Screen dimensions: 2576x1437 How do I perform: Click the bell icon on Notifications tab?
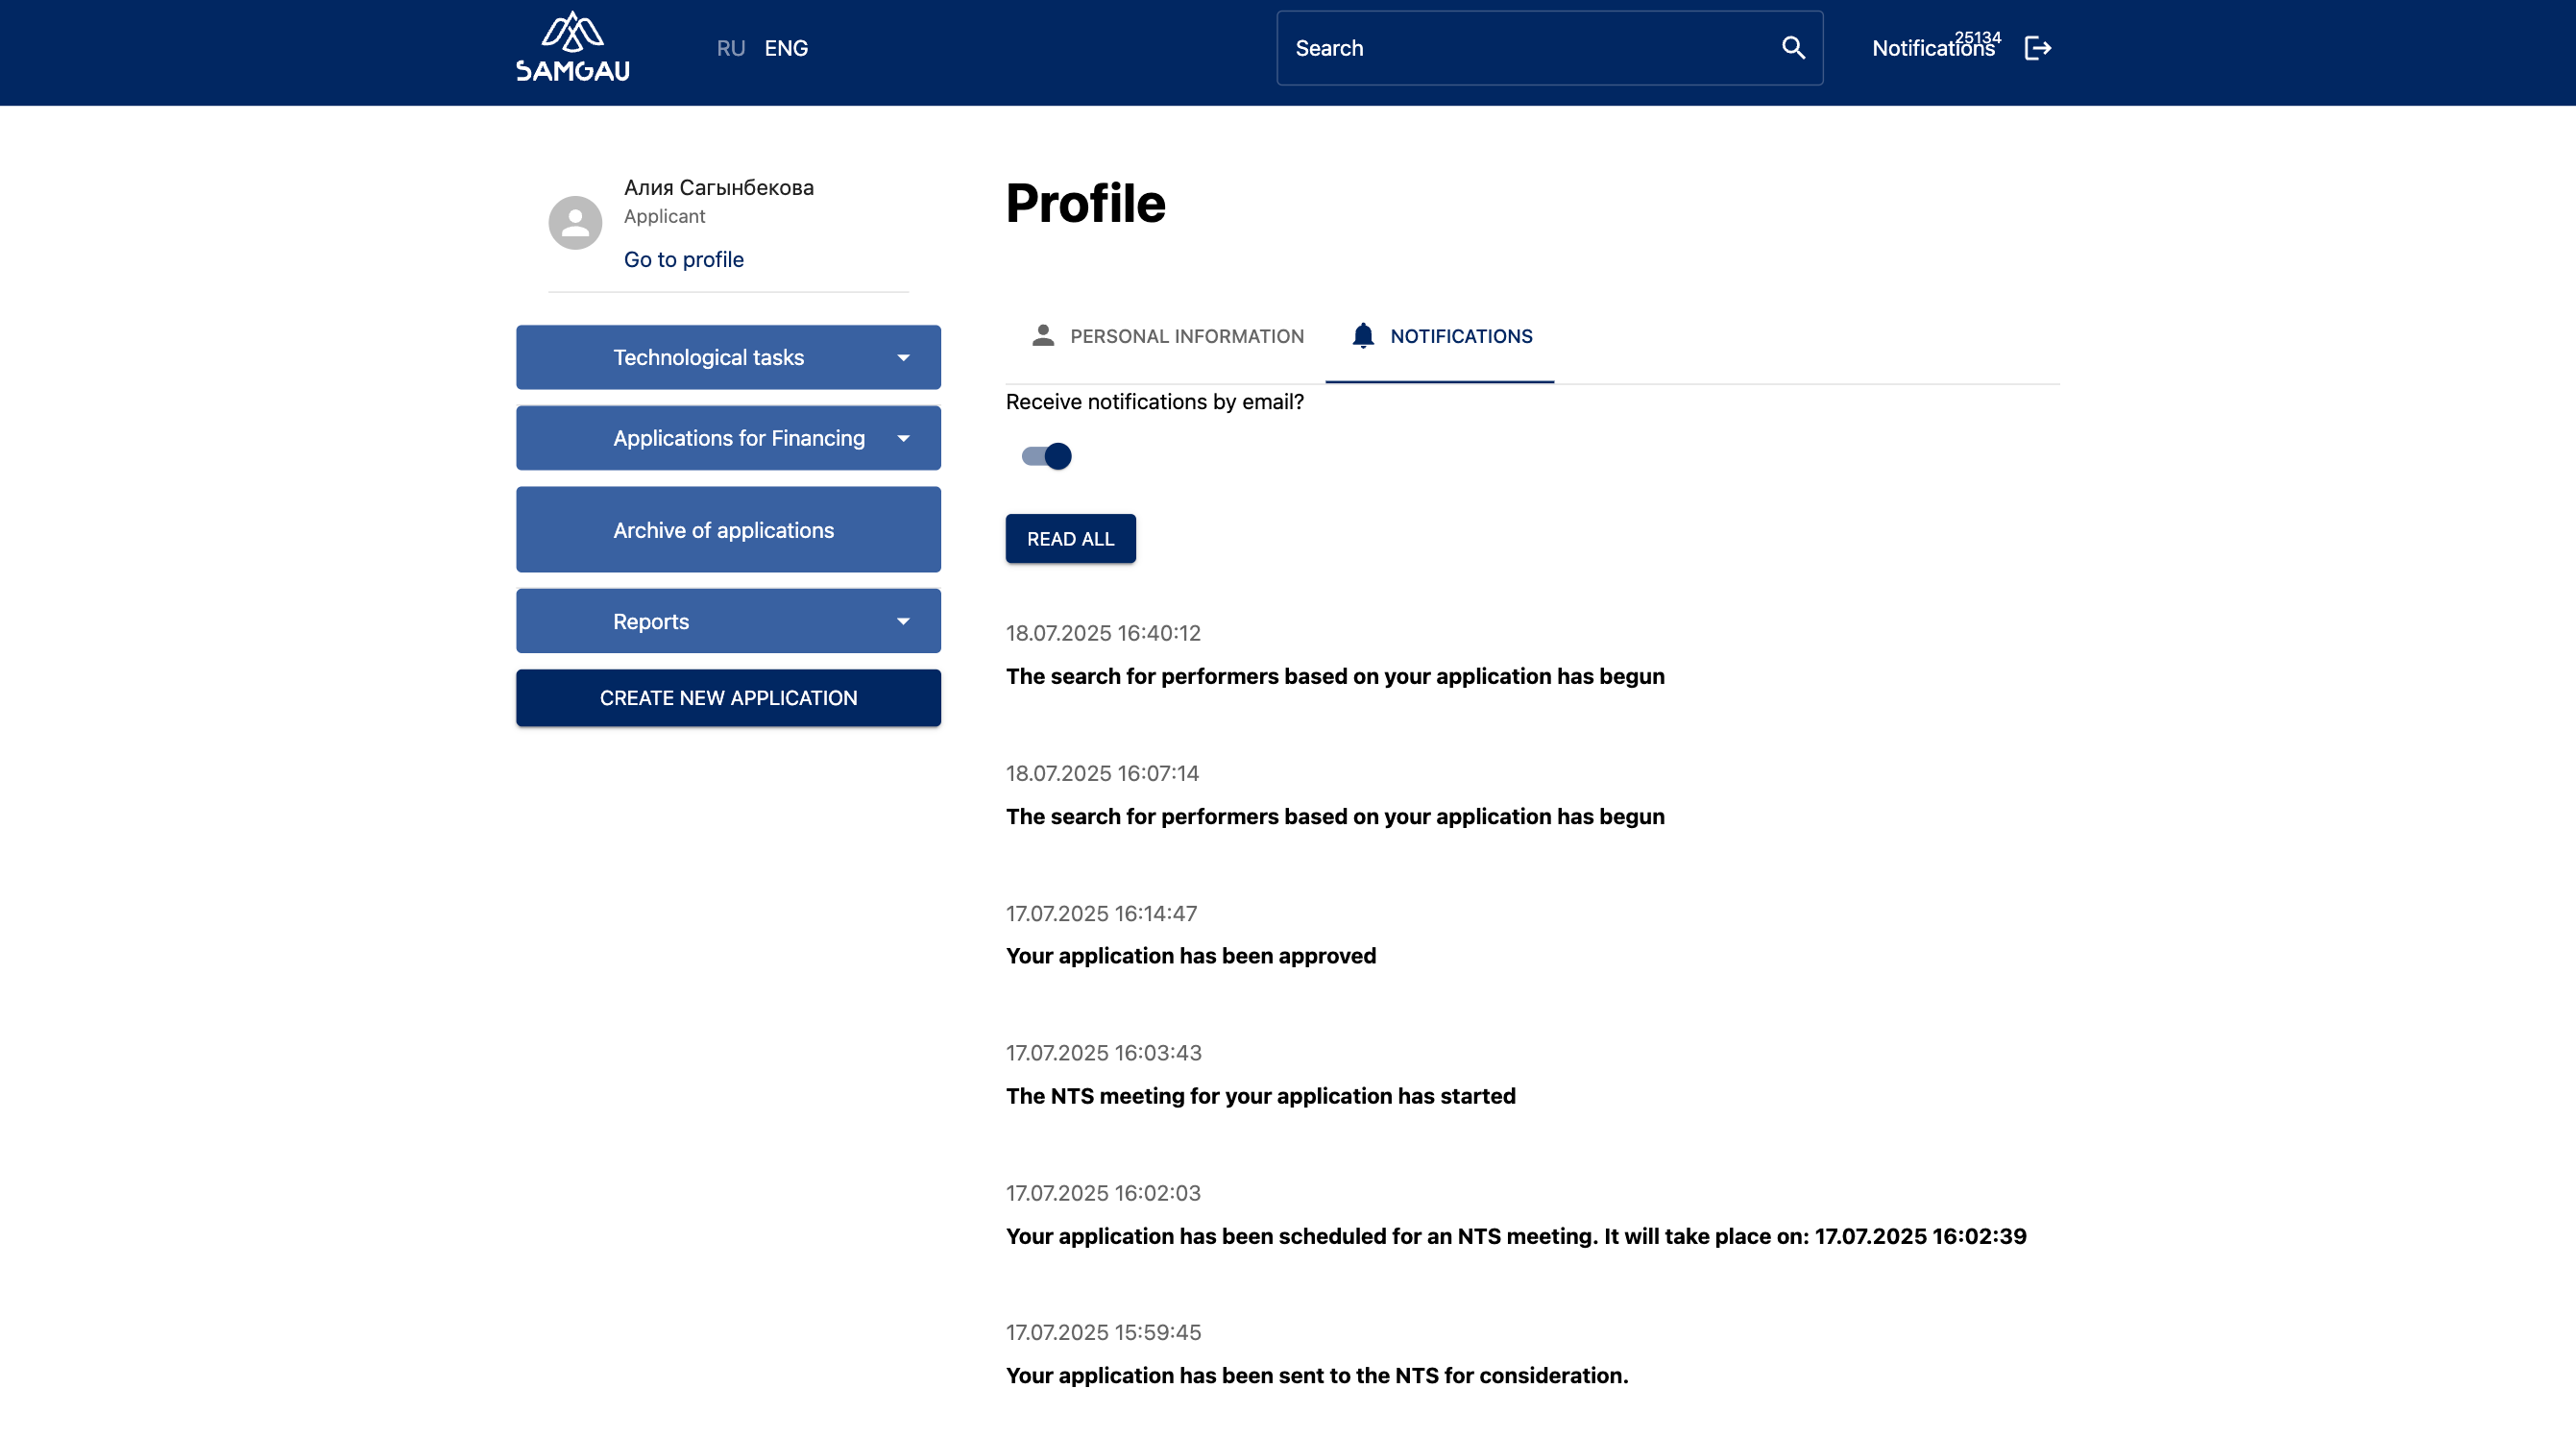pos(1362,335)
